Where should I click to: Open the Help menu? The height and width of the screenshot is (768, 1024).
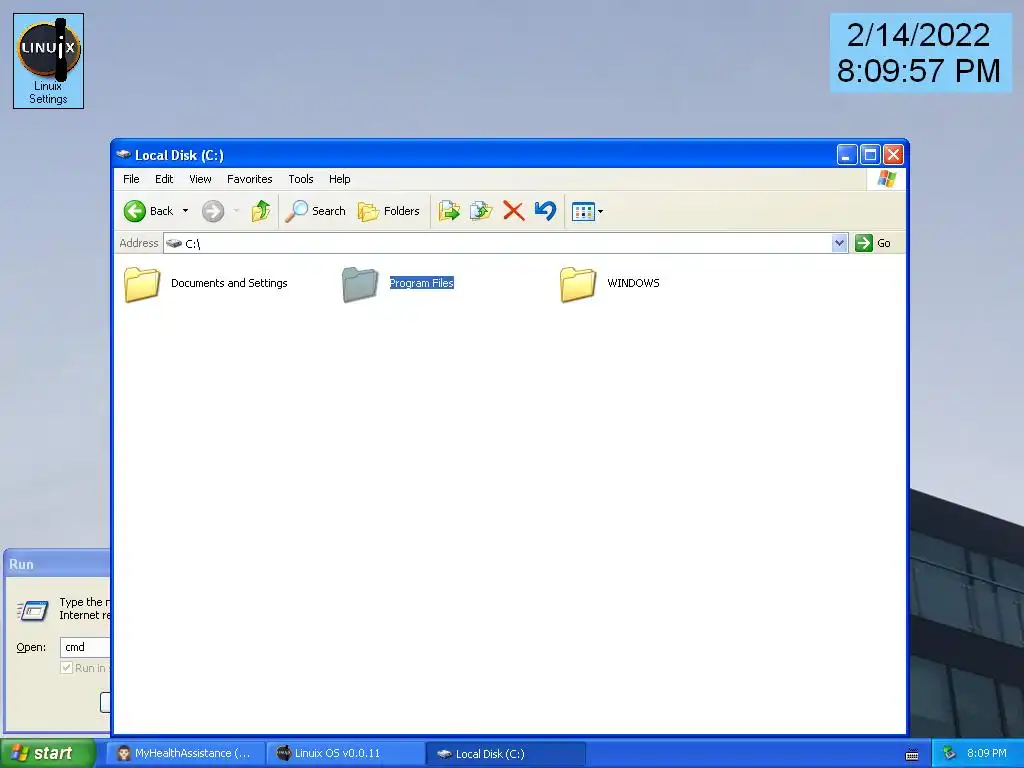click(340, 179)
